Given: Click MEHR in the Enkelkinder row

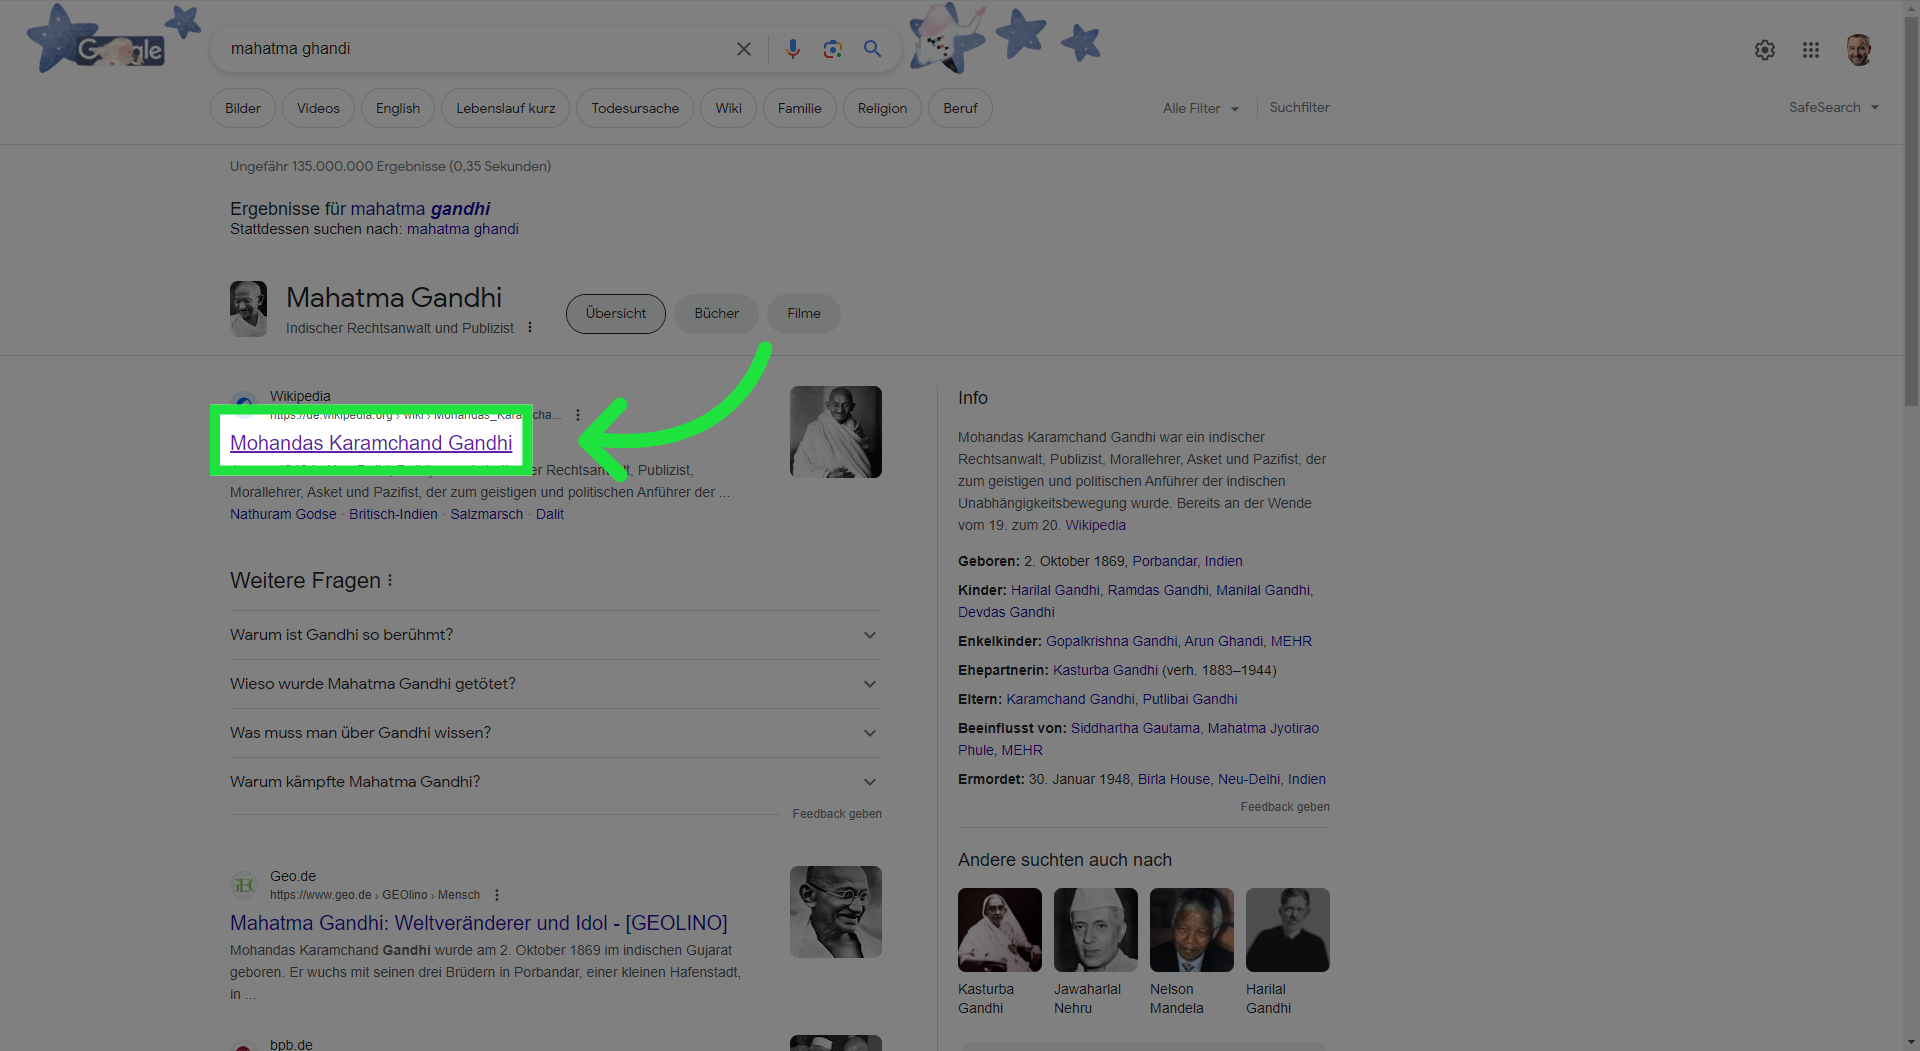Looking at the screenshot, I should 1291,641.
